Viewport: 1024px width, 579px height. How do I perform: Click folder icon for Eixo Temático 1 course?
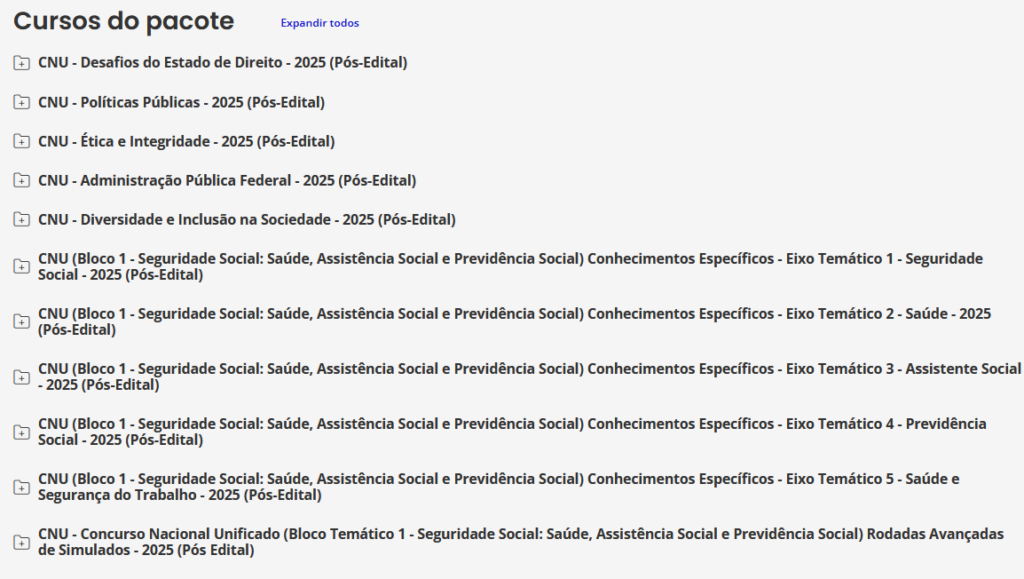click(21, 266)
